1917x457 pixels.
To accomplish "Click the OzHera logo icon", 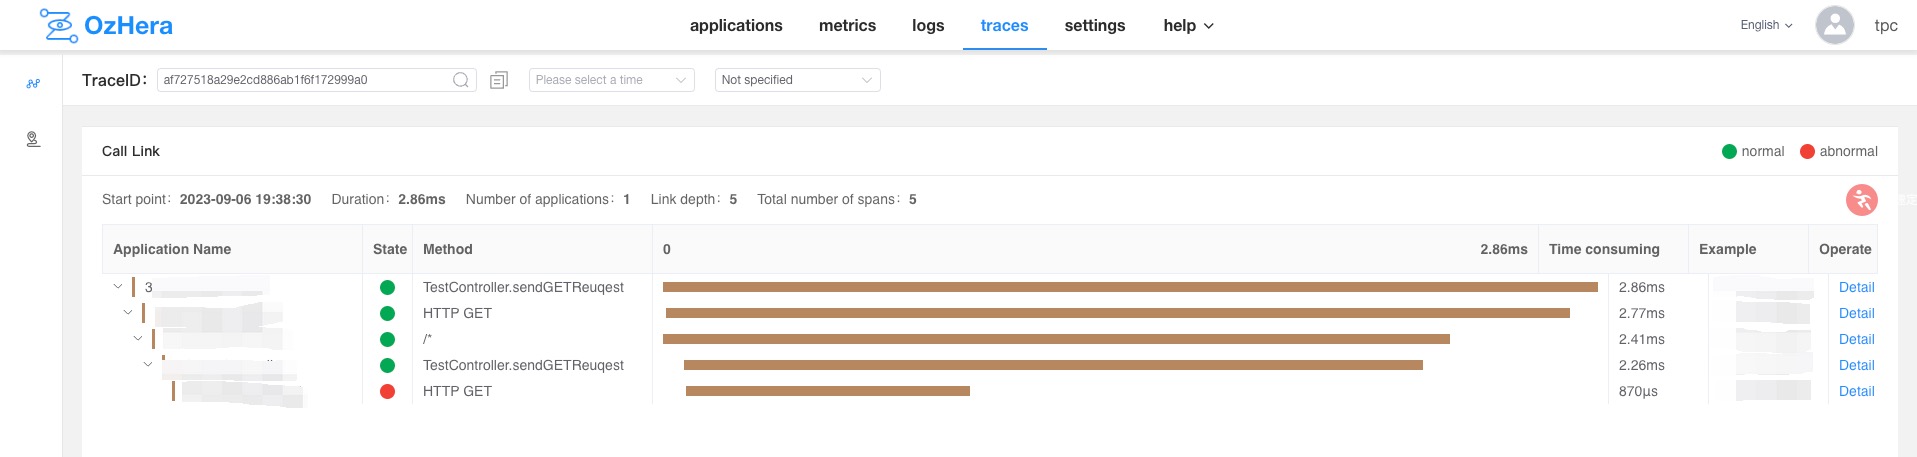I will pos(58,26).
